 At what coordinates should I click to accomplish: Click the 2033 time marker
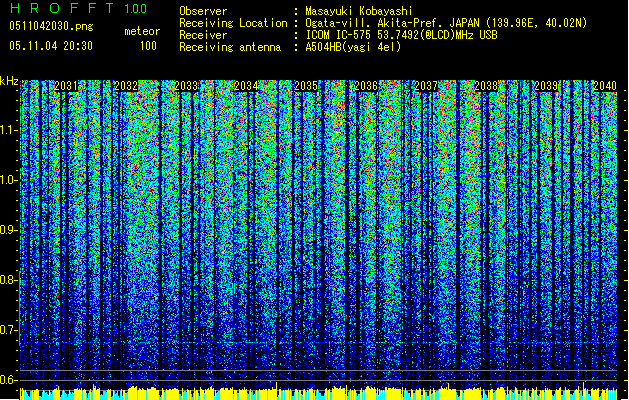tap(186, 87)
